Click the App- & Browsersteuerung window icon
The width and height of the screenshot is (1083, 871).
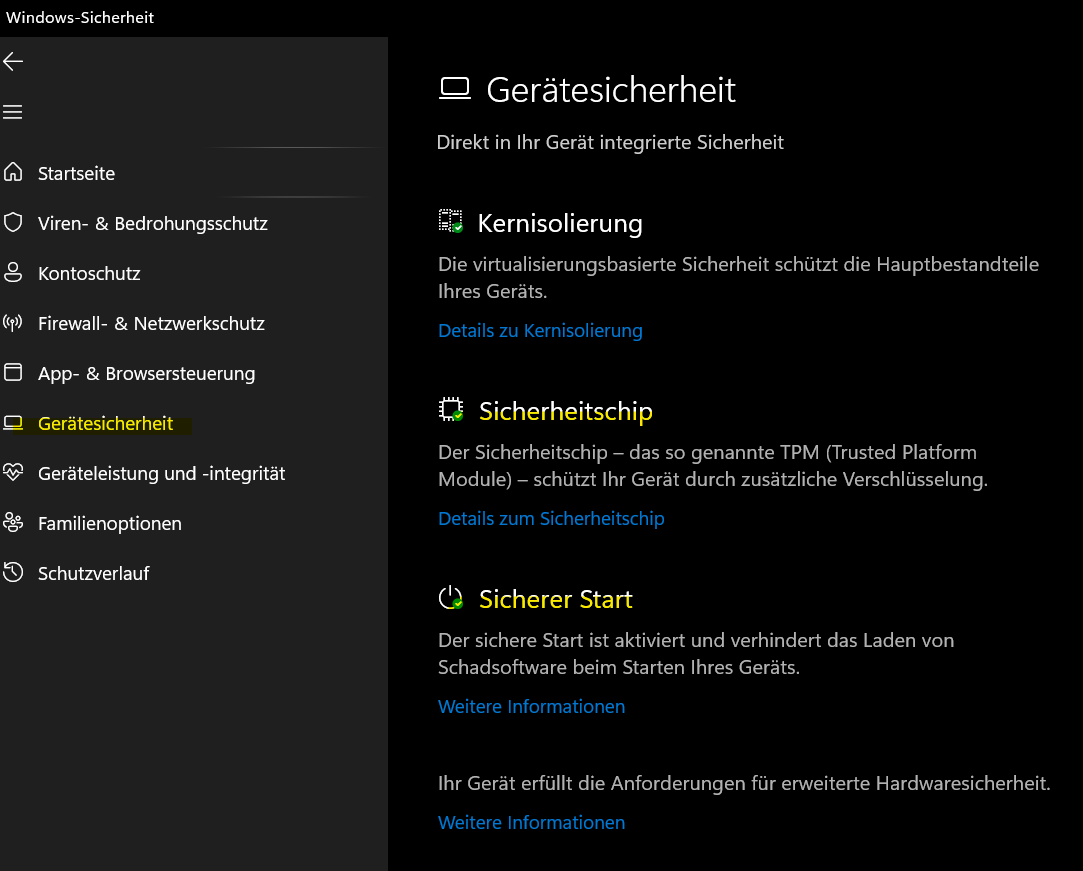[x=13, y=373]
